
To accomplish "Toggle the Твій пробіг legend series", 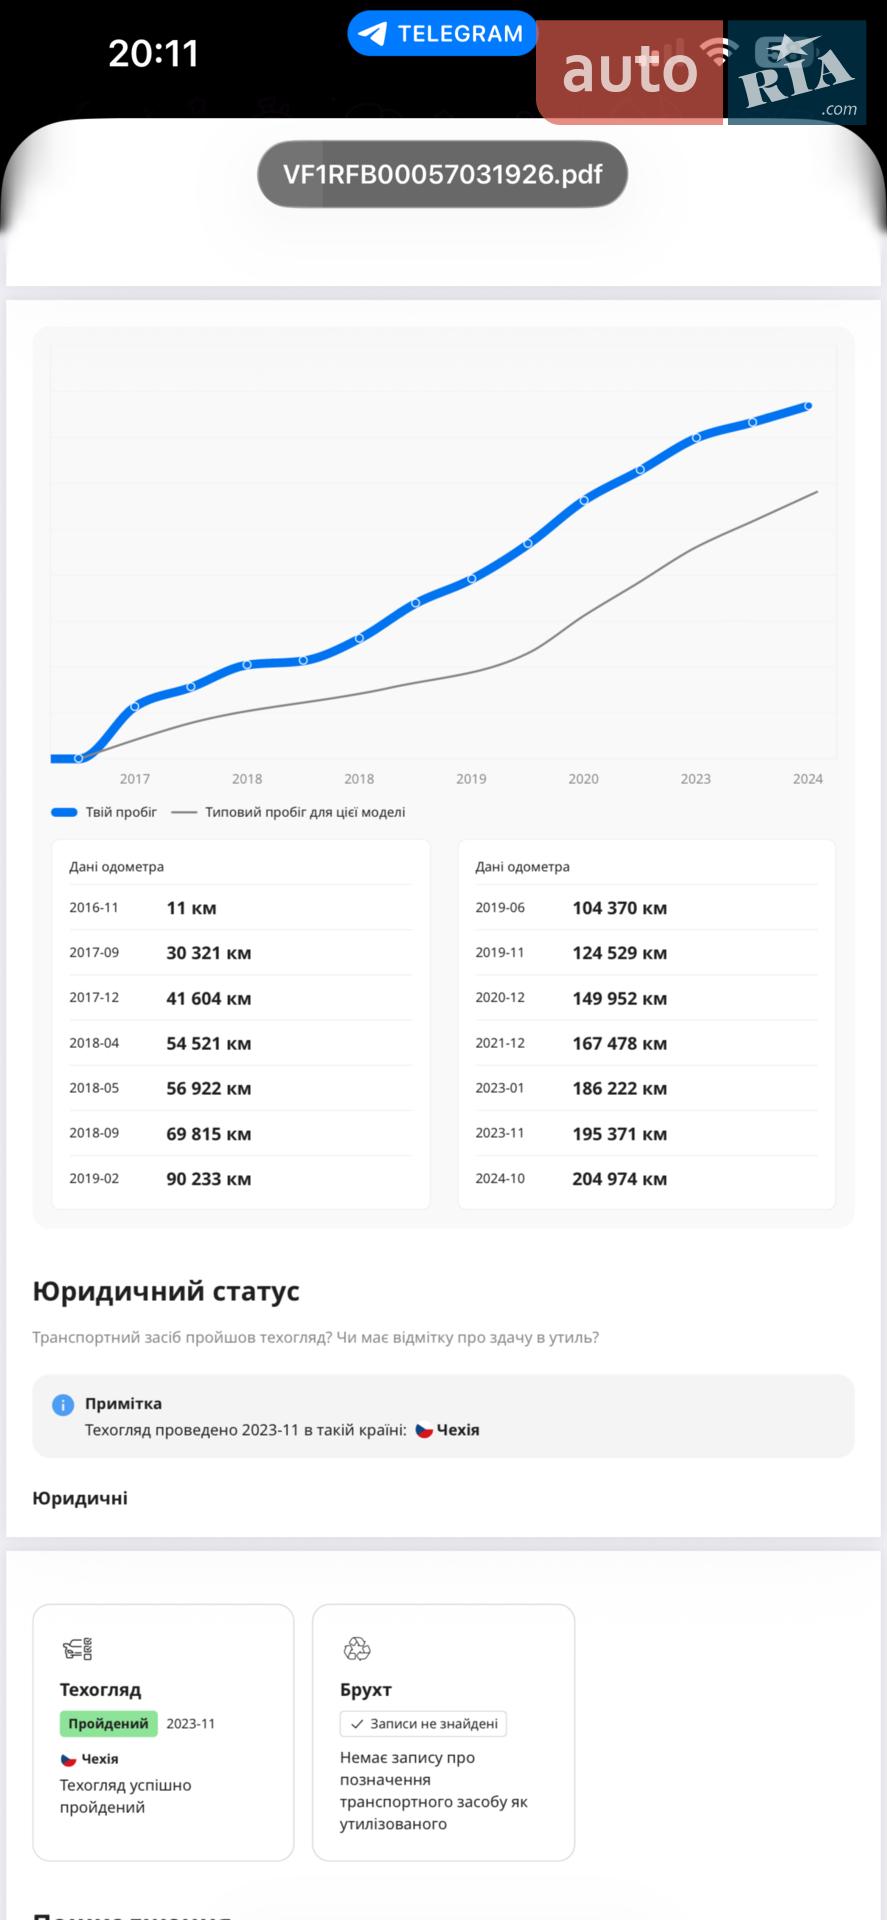I will tap(104, 812).
